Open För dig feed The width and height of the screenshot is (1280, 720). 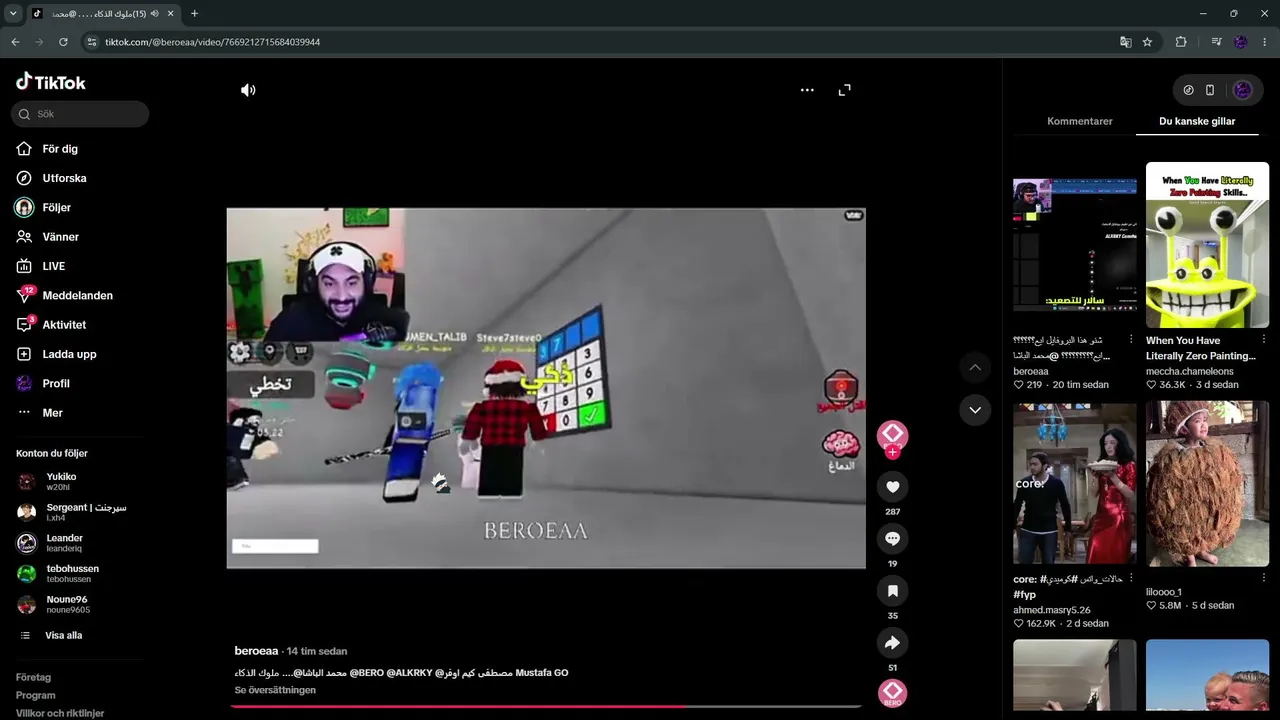(60, 149)
